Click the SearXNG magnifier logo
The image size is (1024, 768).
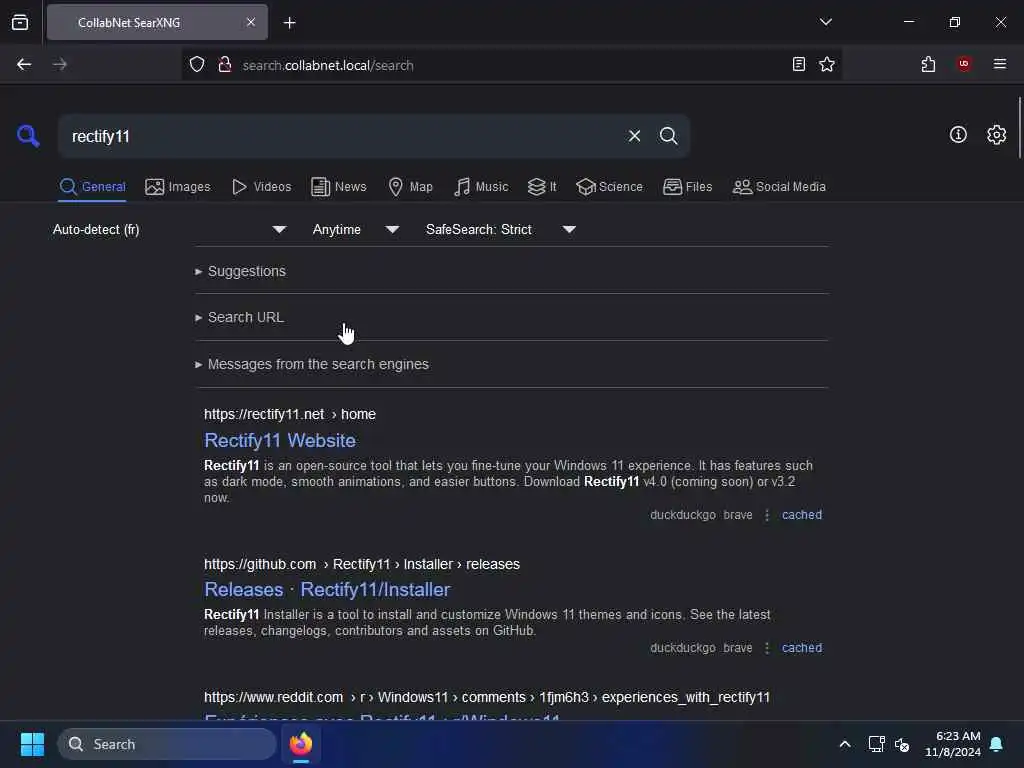point(28,136)
